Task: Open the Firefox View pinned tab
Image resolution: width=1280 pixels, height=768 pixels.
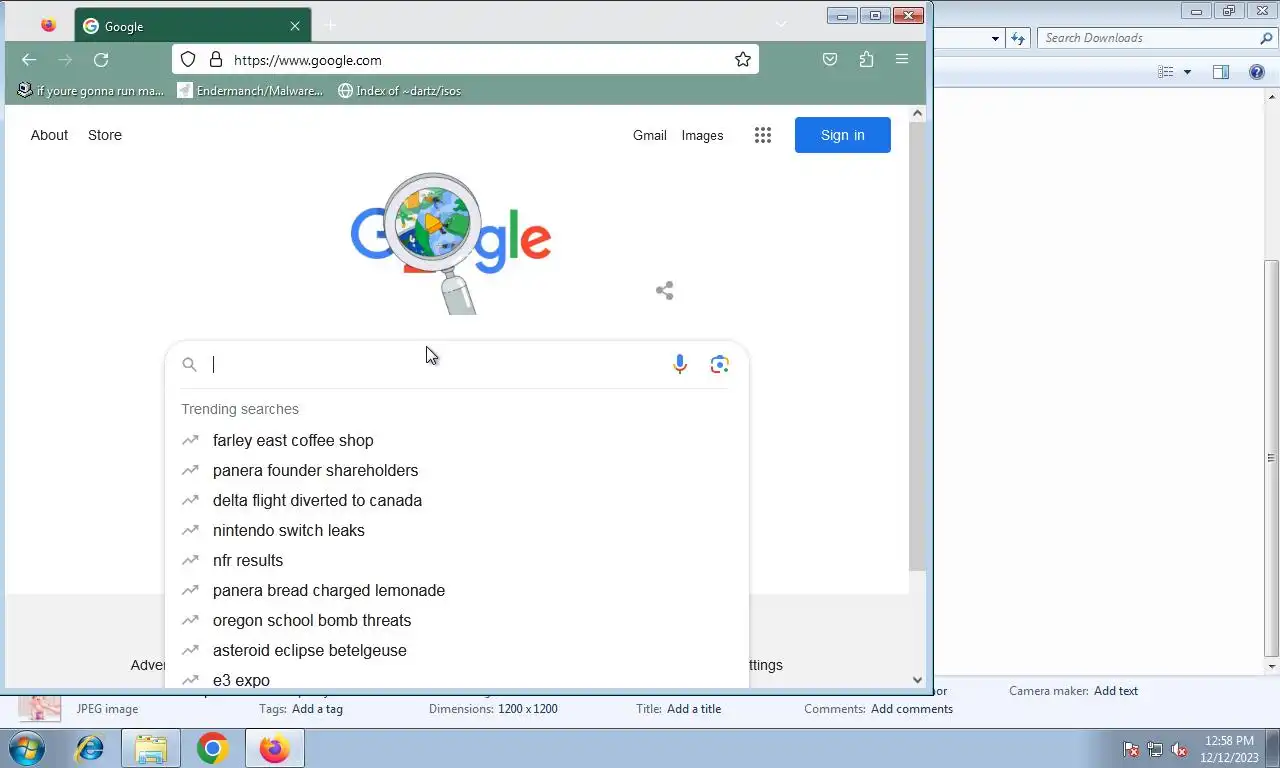Action: point(48,26)
